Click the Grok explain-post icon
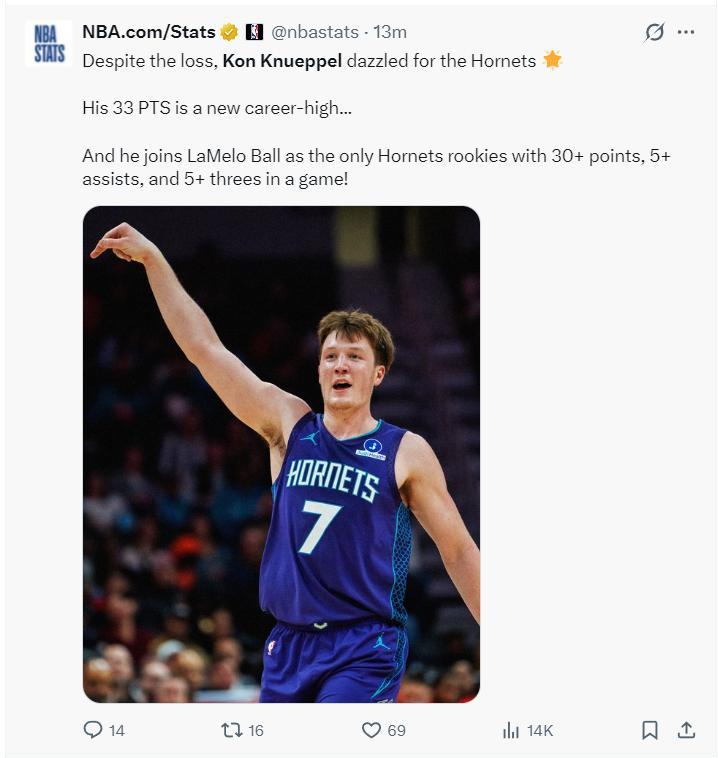Viewport: 718px width, 758px height. tap(654, 32)
